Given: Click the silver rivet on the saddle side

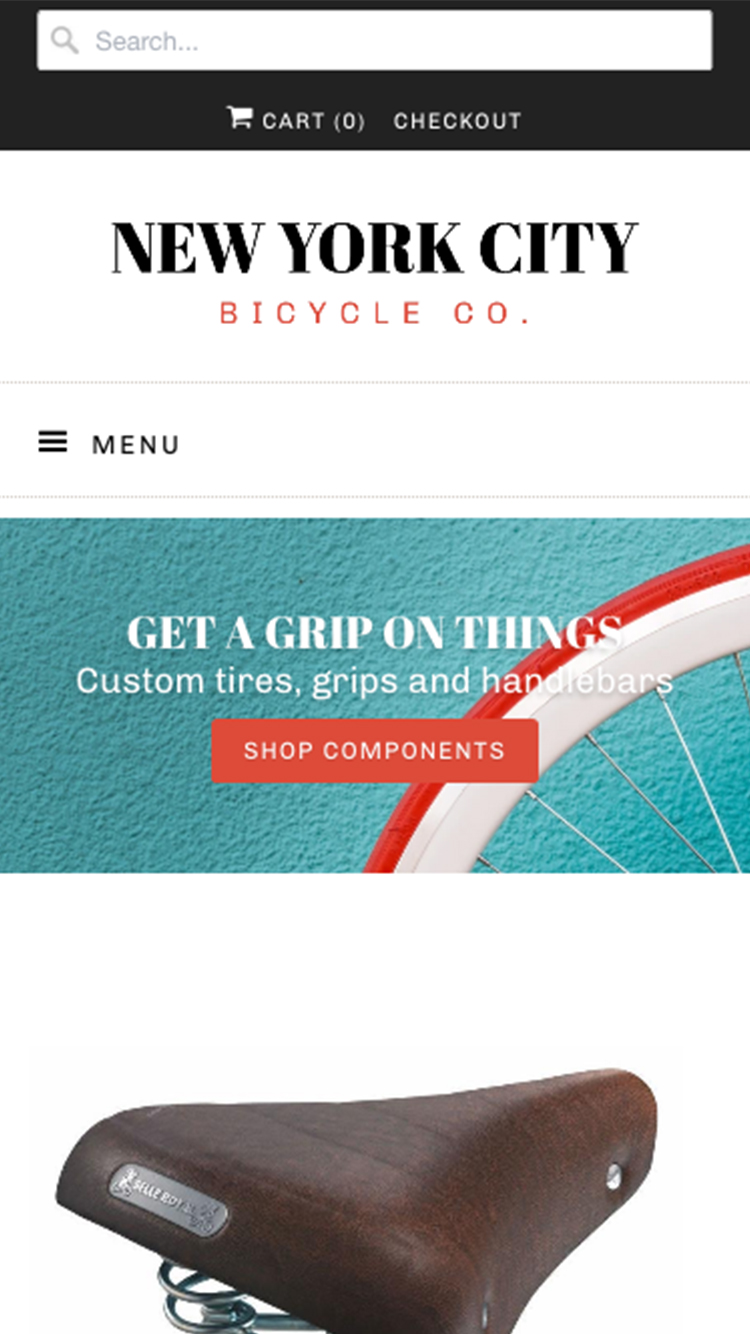Looking at the screenshot, I should pos(613,1175).
